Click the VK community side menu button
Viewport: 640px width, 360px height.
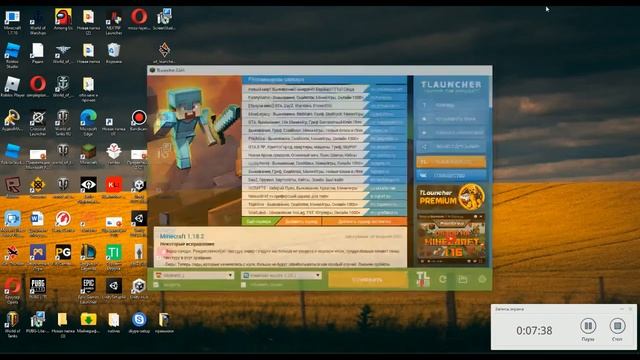point(451,176)
